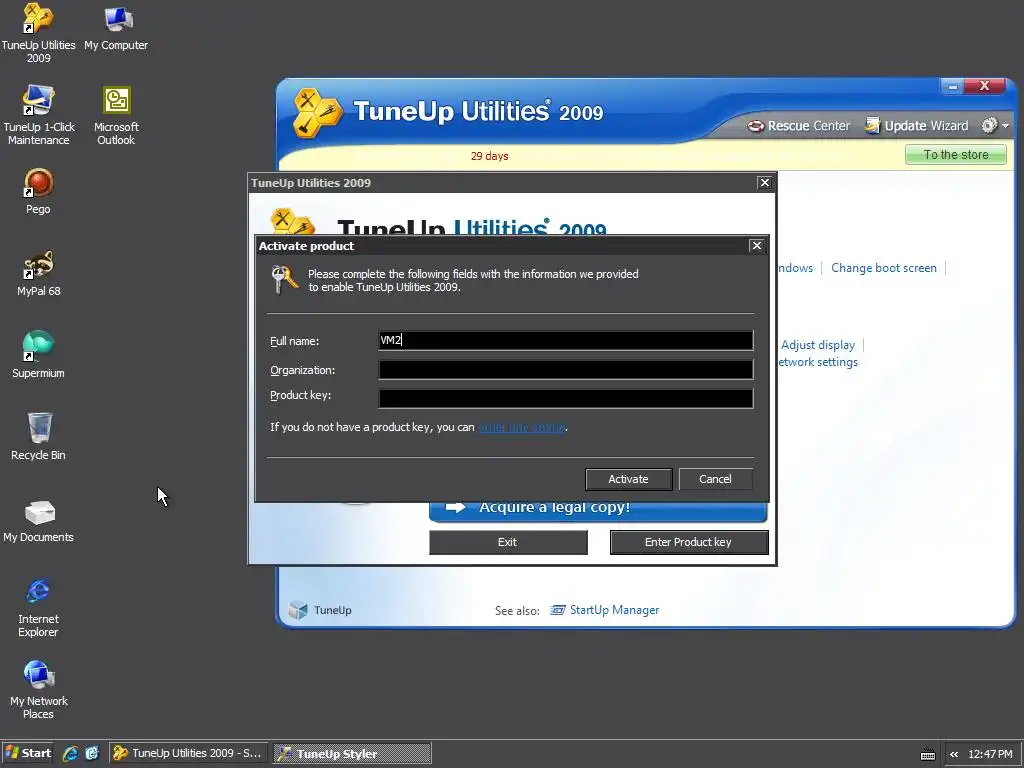Viewport: 1024px width, 768px height.
Task: Click Acquire a legal copy banner
Action: tap(598, 509)
